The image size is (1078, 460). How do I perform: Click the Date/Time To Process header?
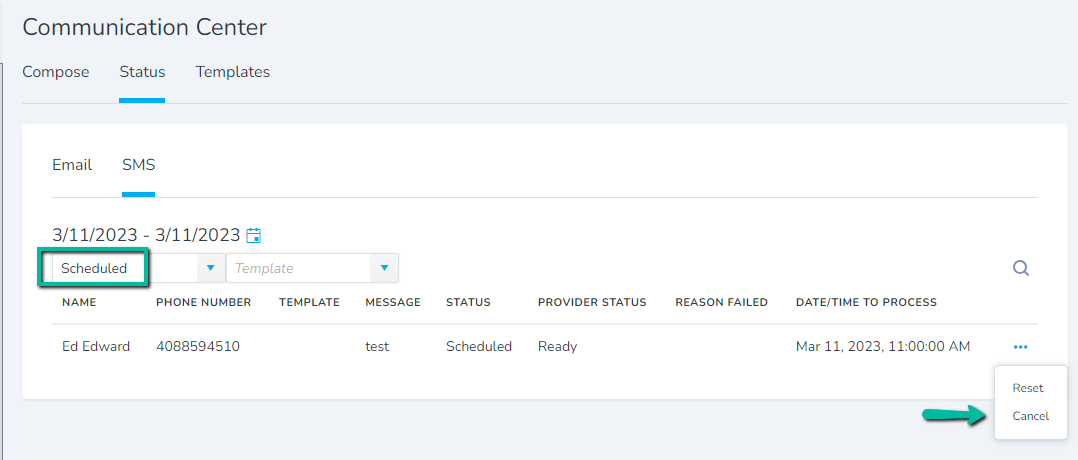pos(866,303)
